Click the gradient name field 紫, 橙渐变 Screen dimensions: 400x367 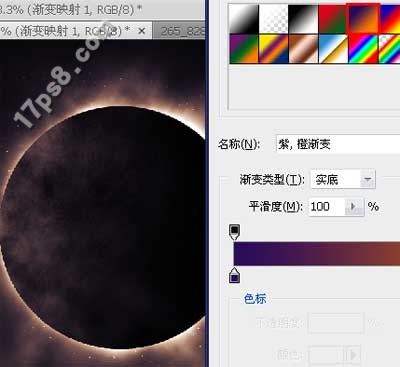tap(338, 144)
